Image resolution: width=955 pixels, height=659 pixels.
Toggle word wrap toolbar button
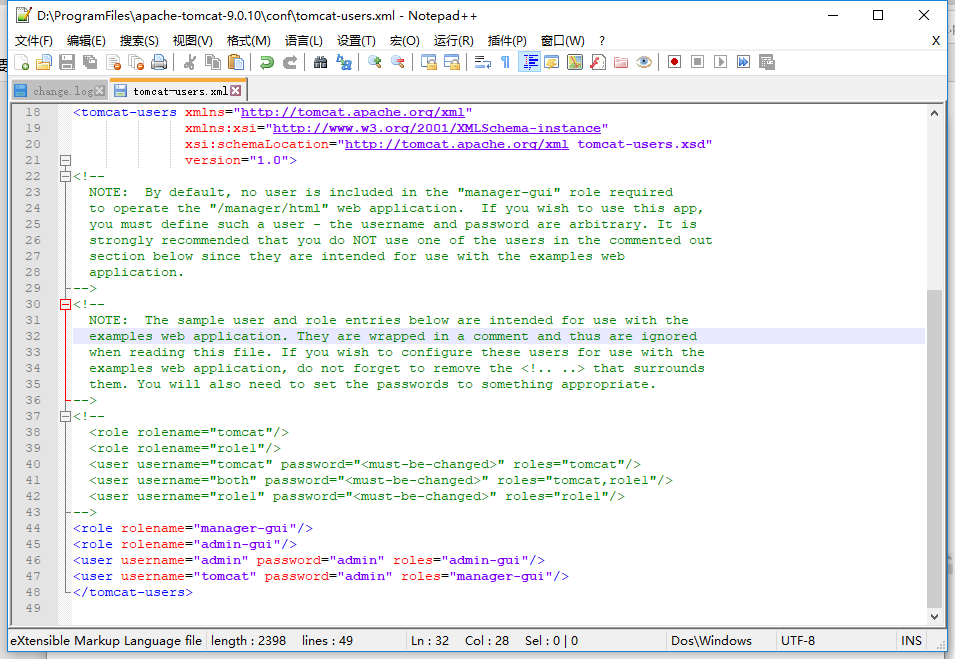coord(483,62)
